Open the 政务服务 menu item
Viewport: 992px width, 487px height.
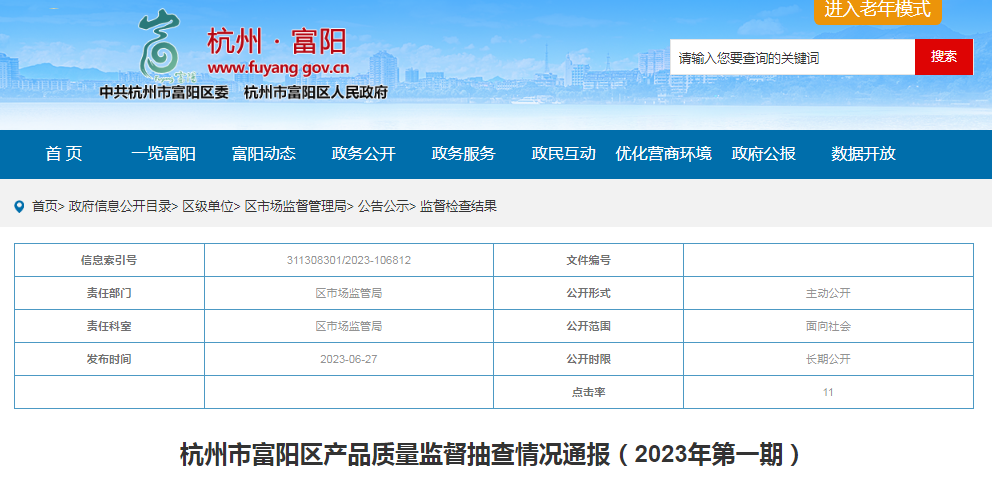[464, 154]
